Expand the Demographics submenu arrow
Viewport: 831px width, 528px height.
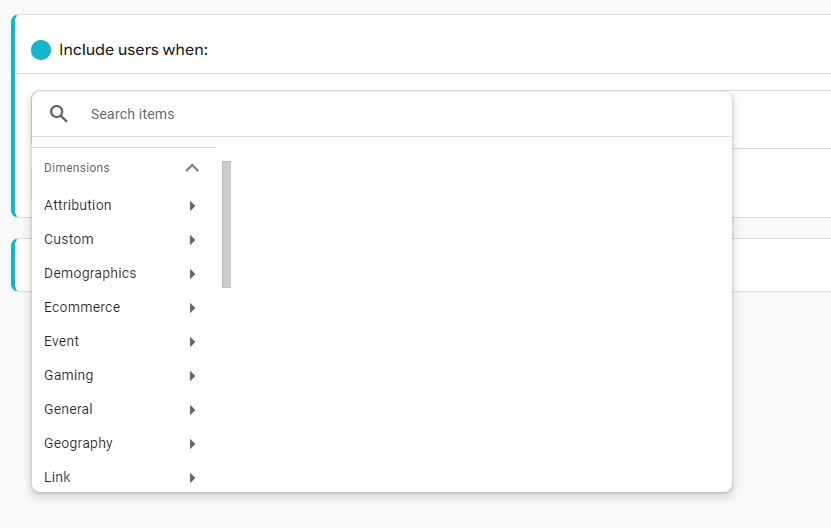click(x=192, y=274)
